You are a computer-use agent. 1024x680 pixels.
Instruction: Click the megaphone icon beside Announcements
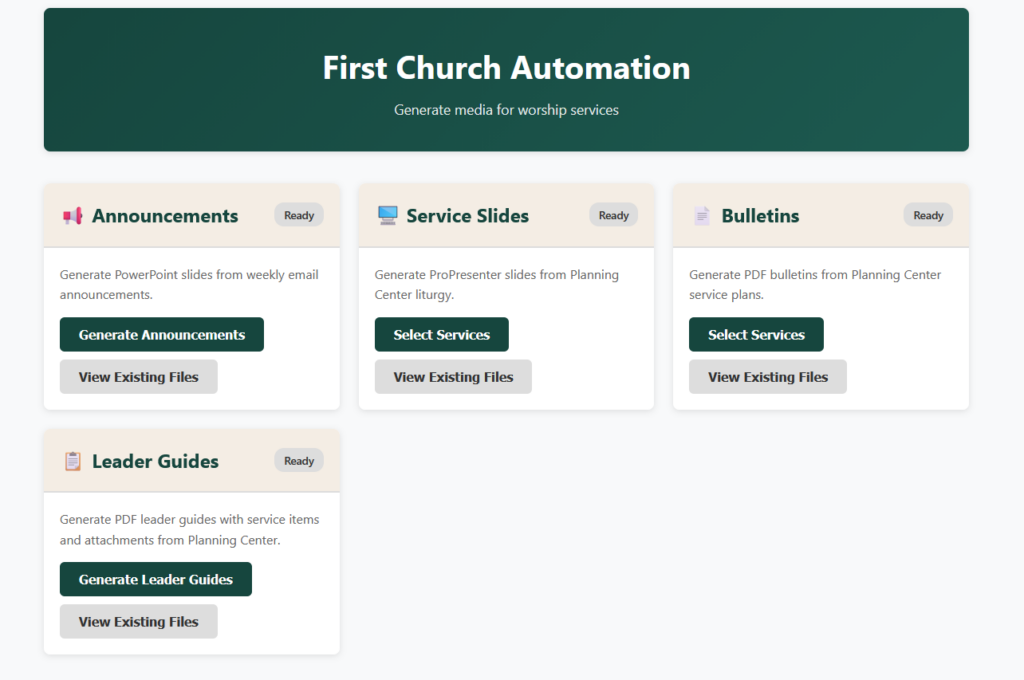pyautogui.click(x=72, y=216)
